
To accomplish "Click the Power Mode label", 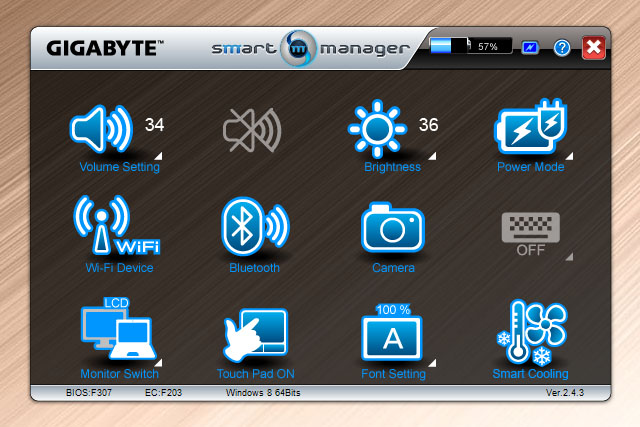I will pos(531,167).
